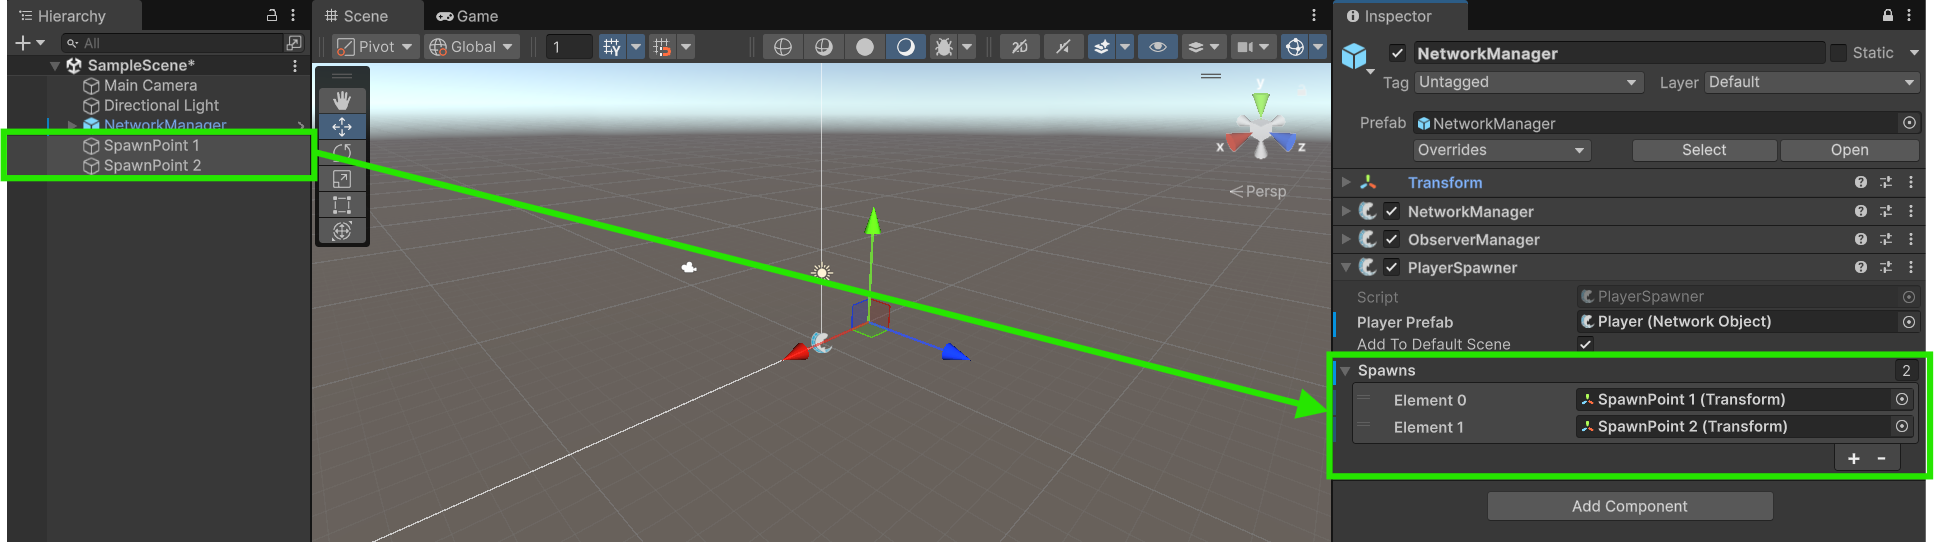1934x542 pixels.
Task: Open the debug draw mode bug icon
Action: pyautogui.click(x=944, y=47)
